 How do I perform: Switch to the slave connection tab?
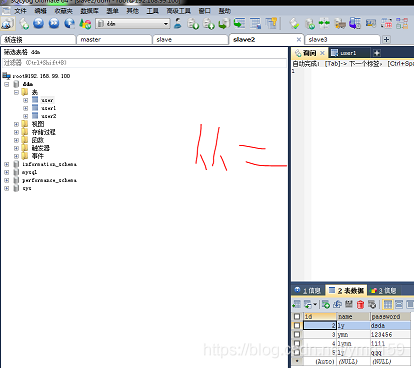click(190, 40)
